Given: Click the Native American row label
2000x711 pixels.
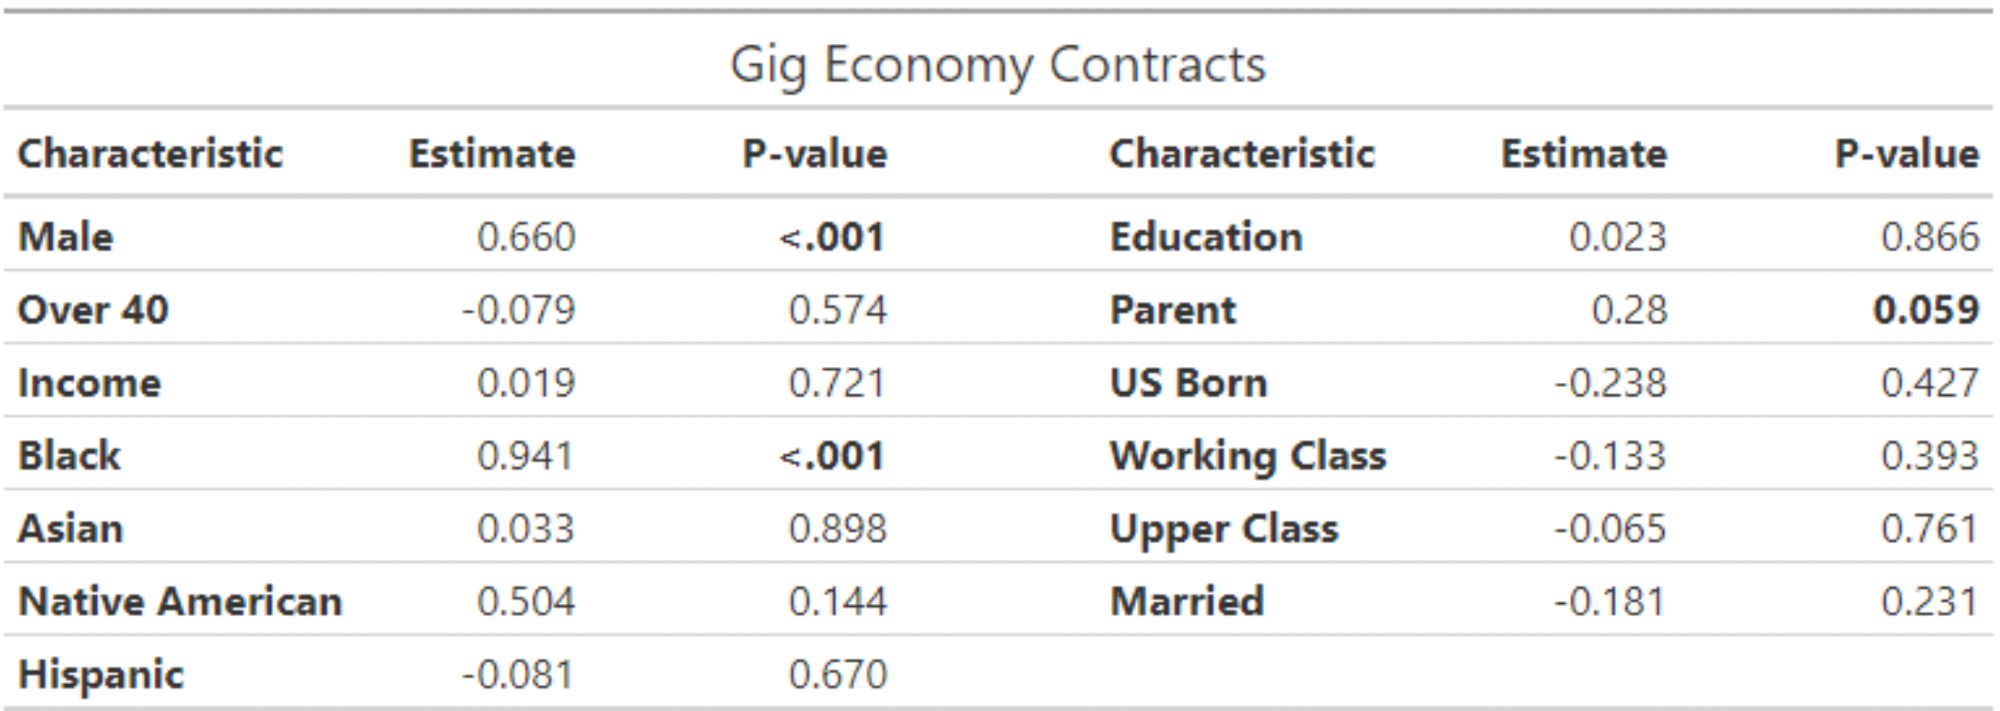Looking at the screenshot, I should click(x=180, y=601).
